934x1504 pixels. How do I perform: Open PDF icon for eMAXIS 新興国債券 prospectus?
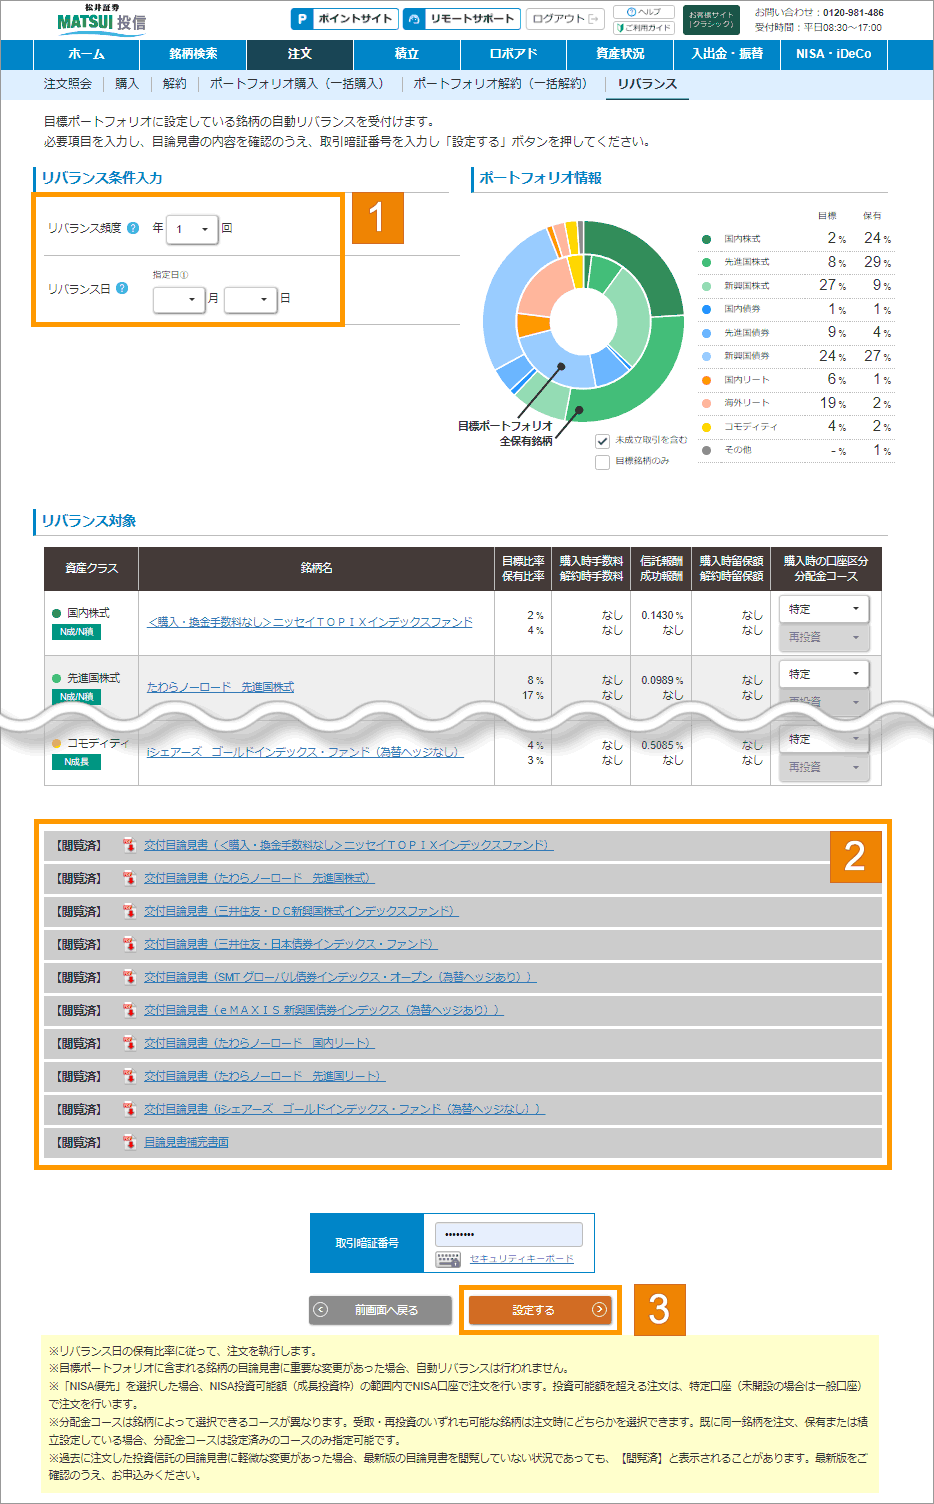129,1010
